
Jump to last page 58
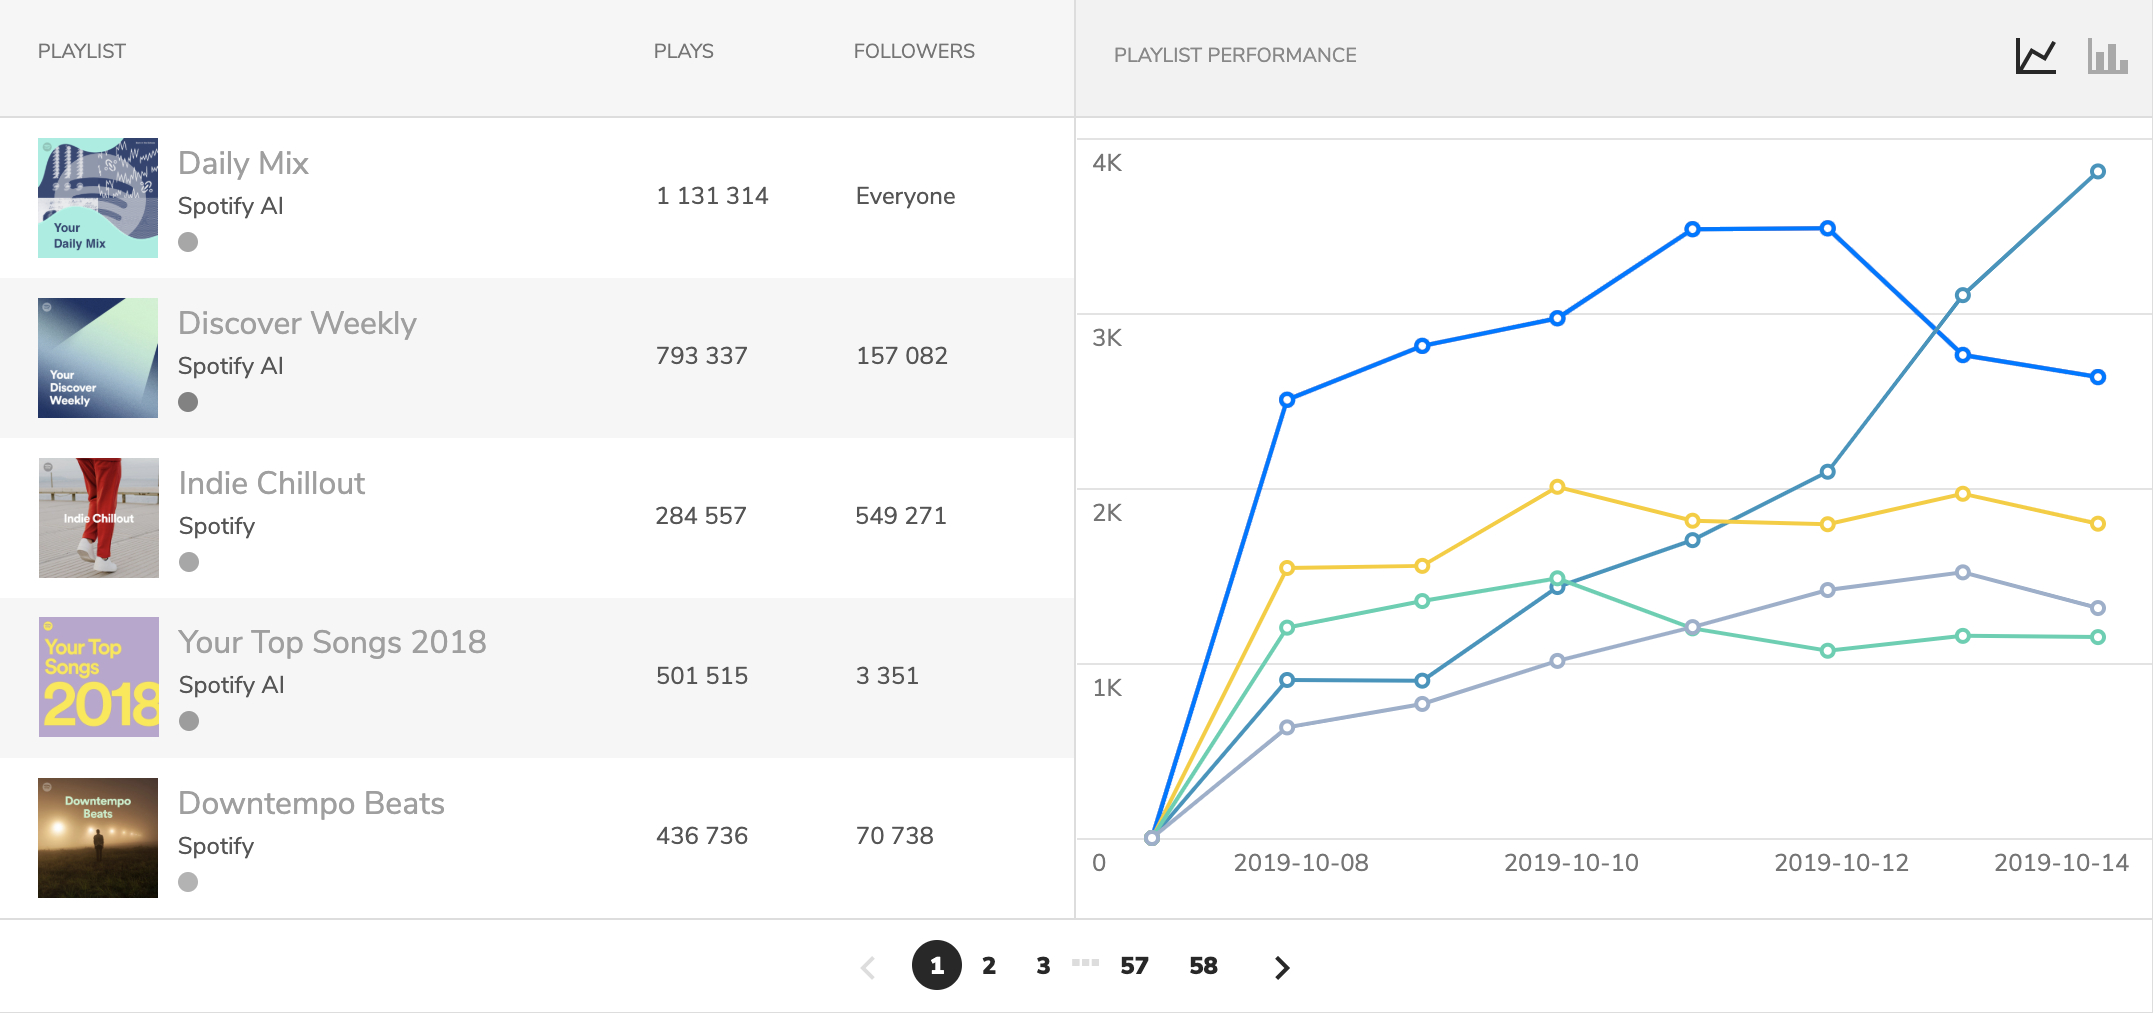pyautogui.click(x=1203, y=966)
